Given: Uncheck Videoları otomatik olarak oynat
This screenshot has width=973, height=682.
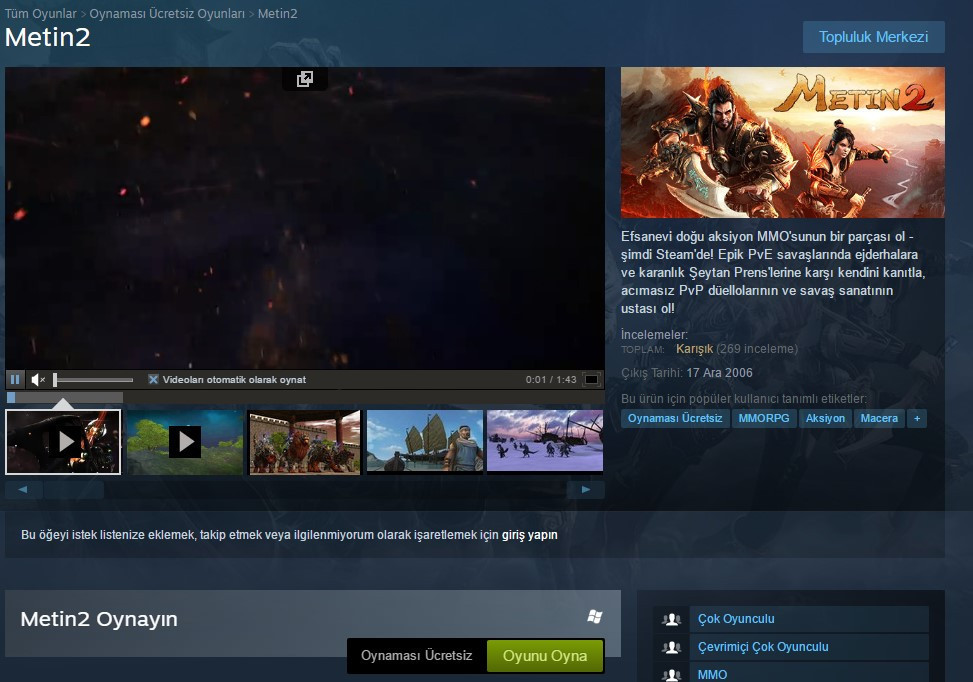Looking at the screenshot, I should [x=153, y=380].
